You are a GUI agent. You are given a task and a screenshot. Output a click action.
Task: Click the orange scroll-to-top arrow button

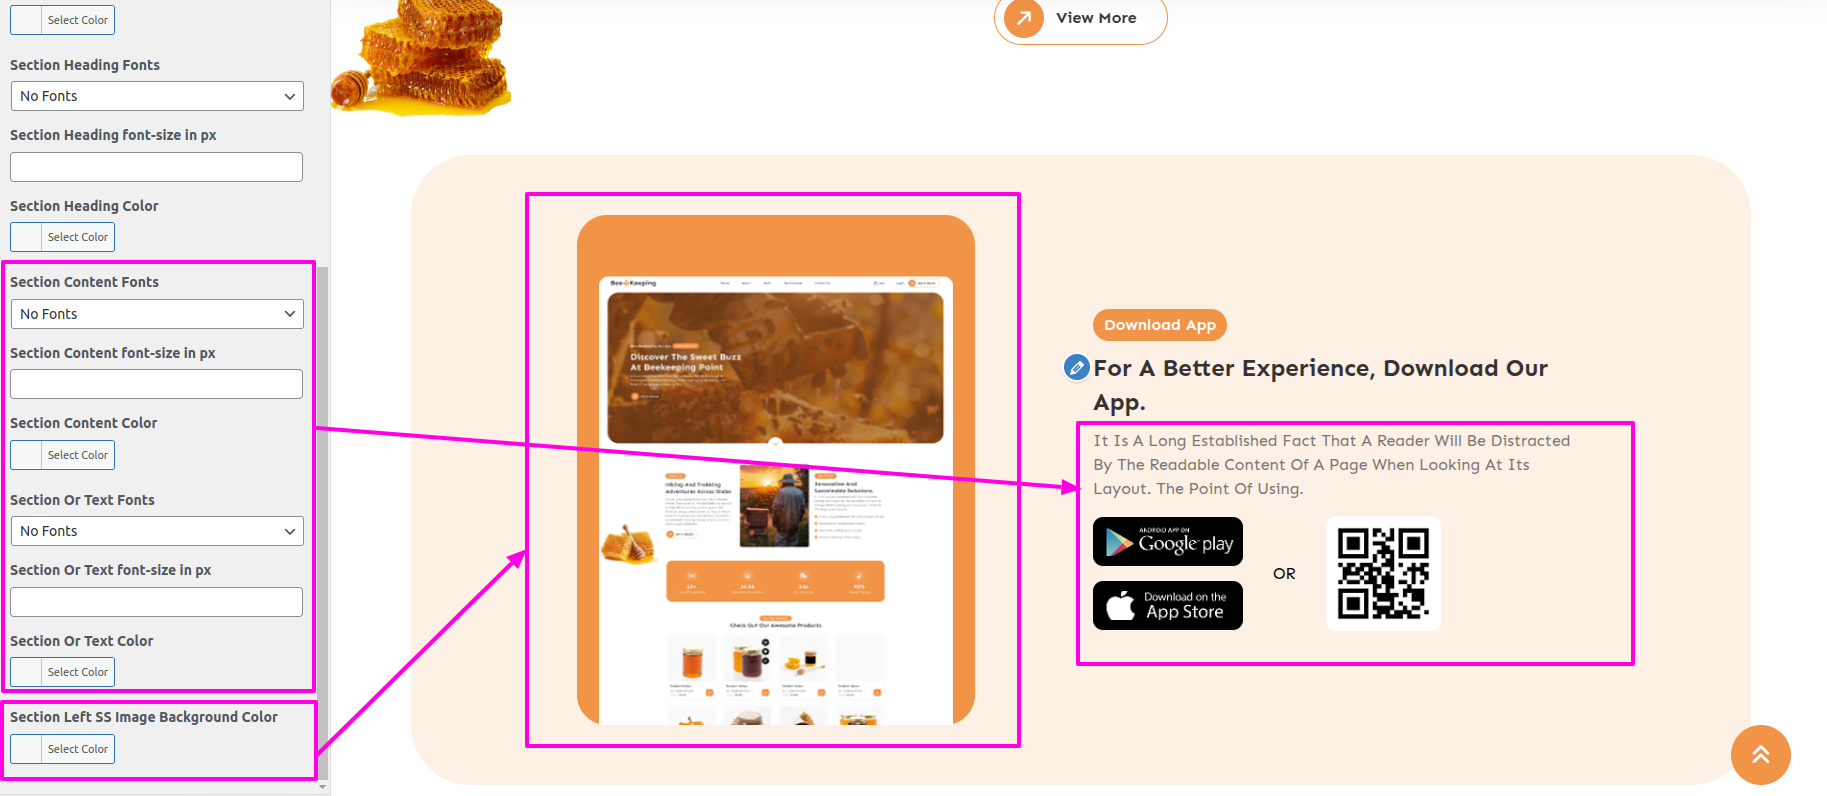(x=1760, y=755)
